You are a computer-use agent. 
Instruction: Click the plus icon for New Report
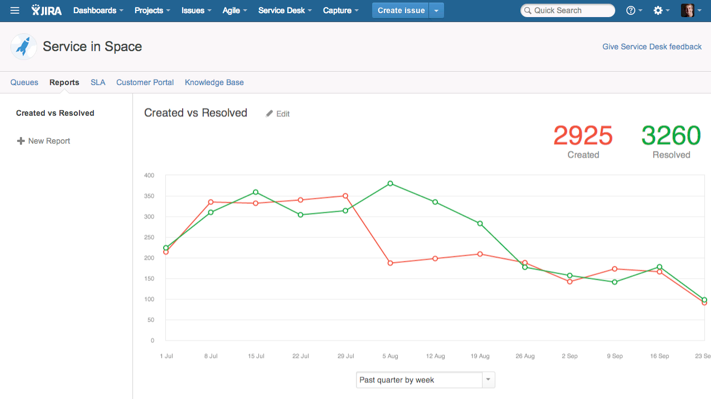click(x=20, y=141)
